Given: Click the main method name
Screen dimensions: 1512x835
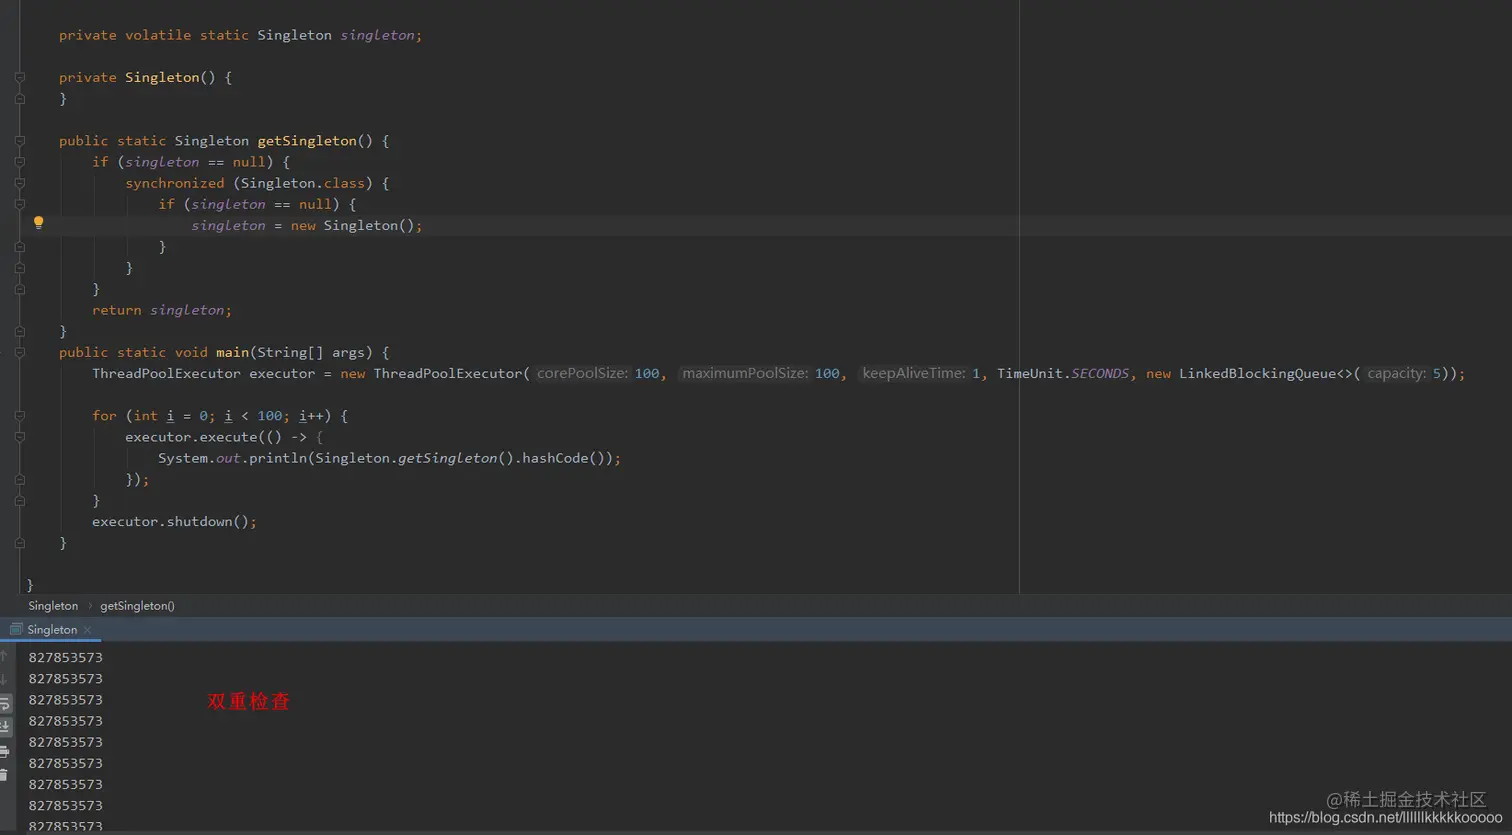Looking at the screenshot, I should (x=232, y=352).
